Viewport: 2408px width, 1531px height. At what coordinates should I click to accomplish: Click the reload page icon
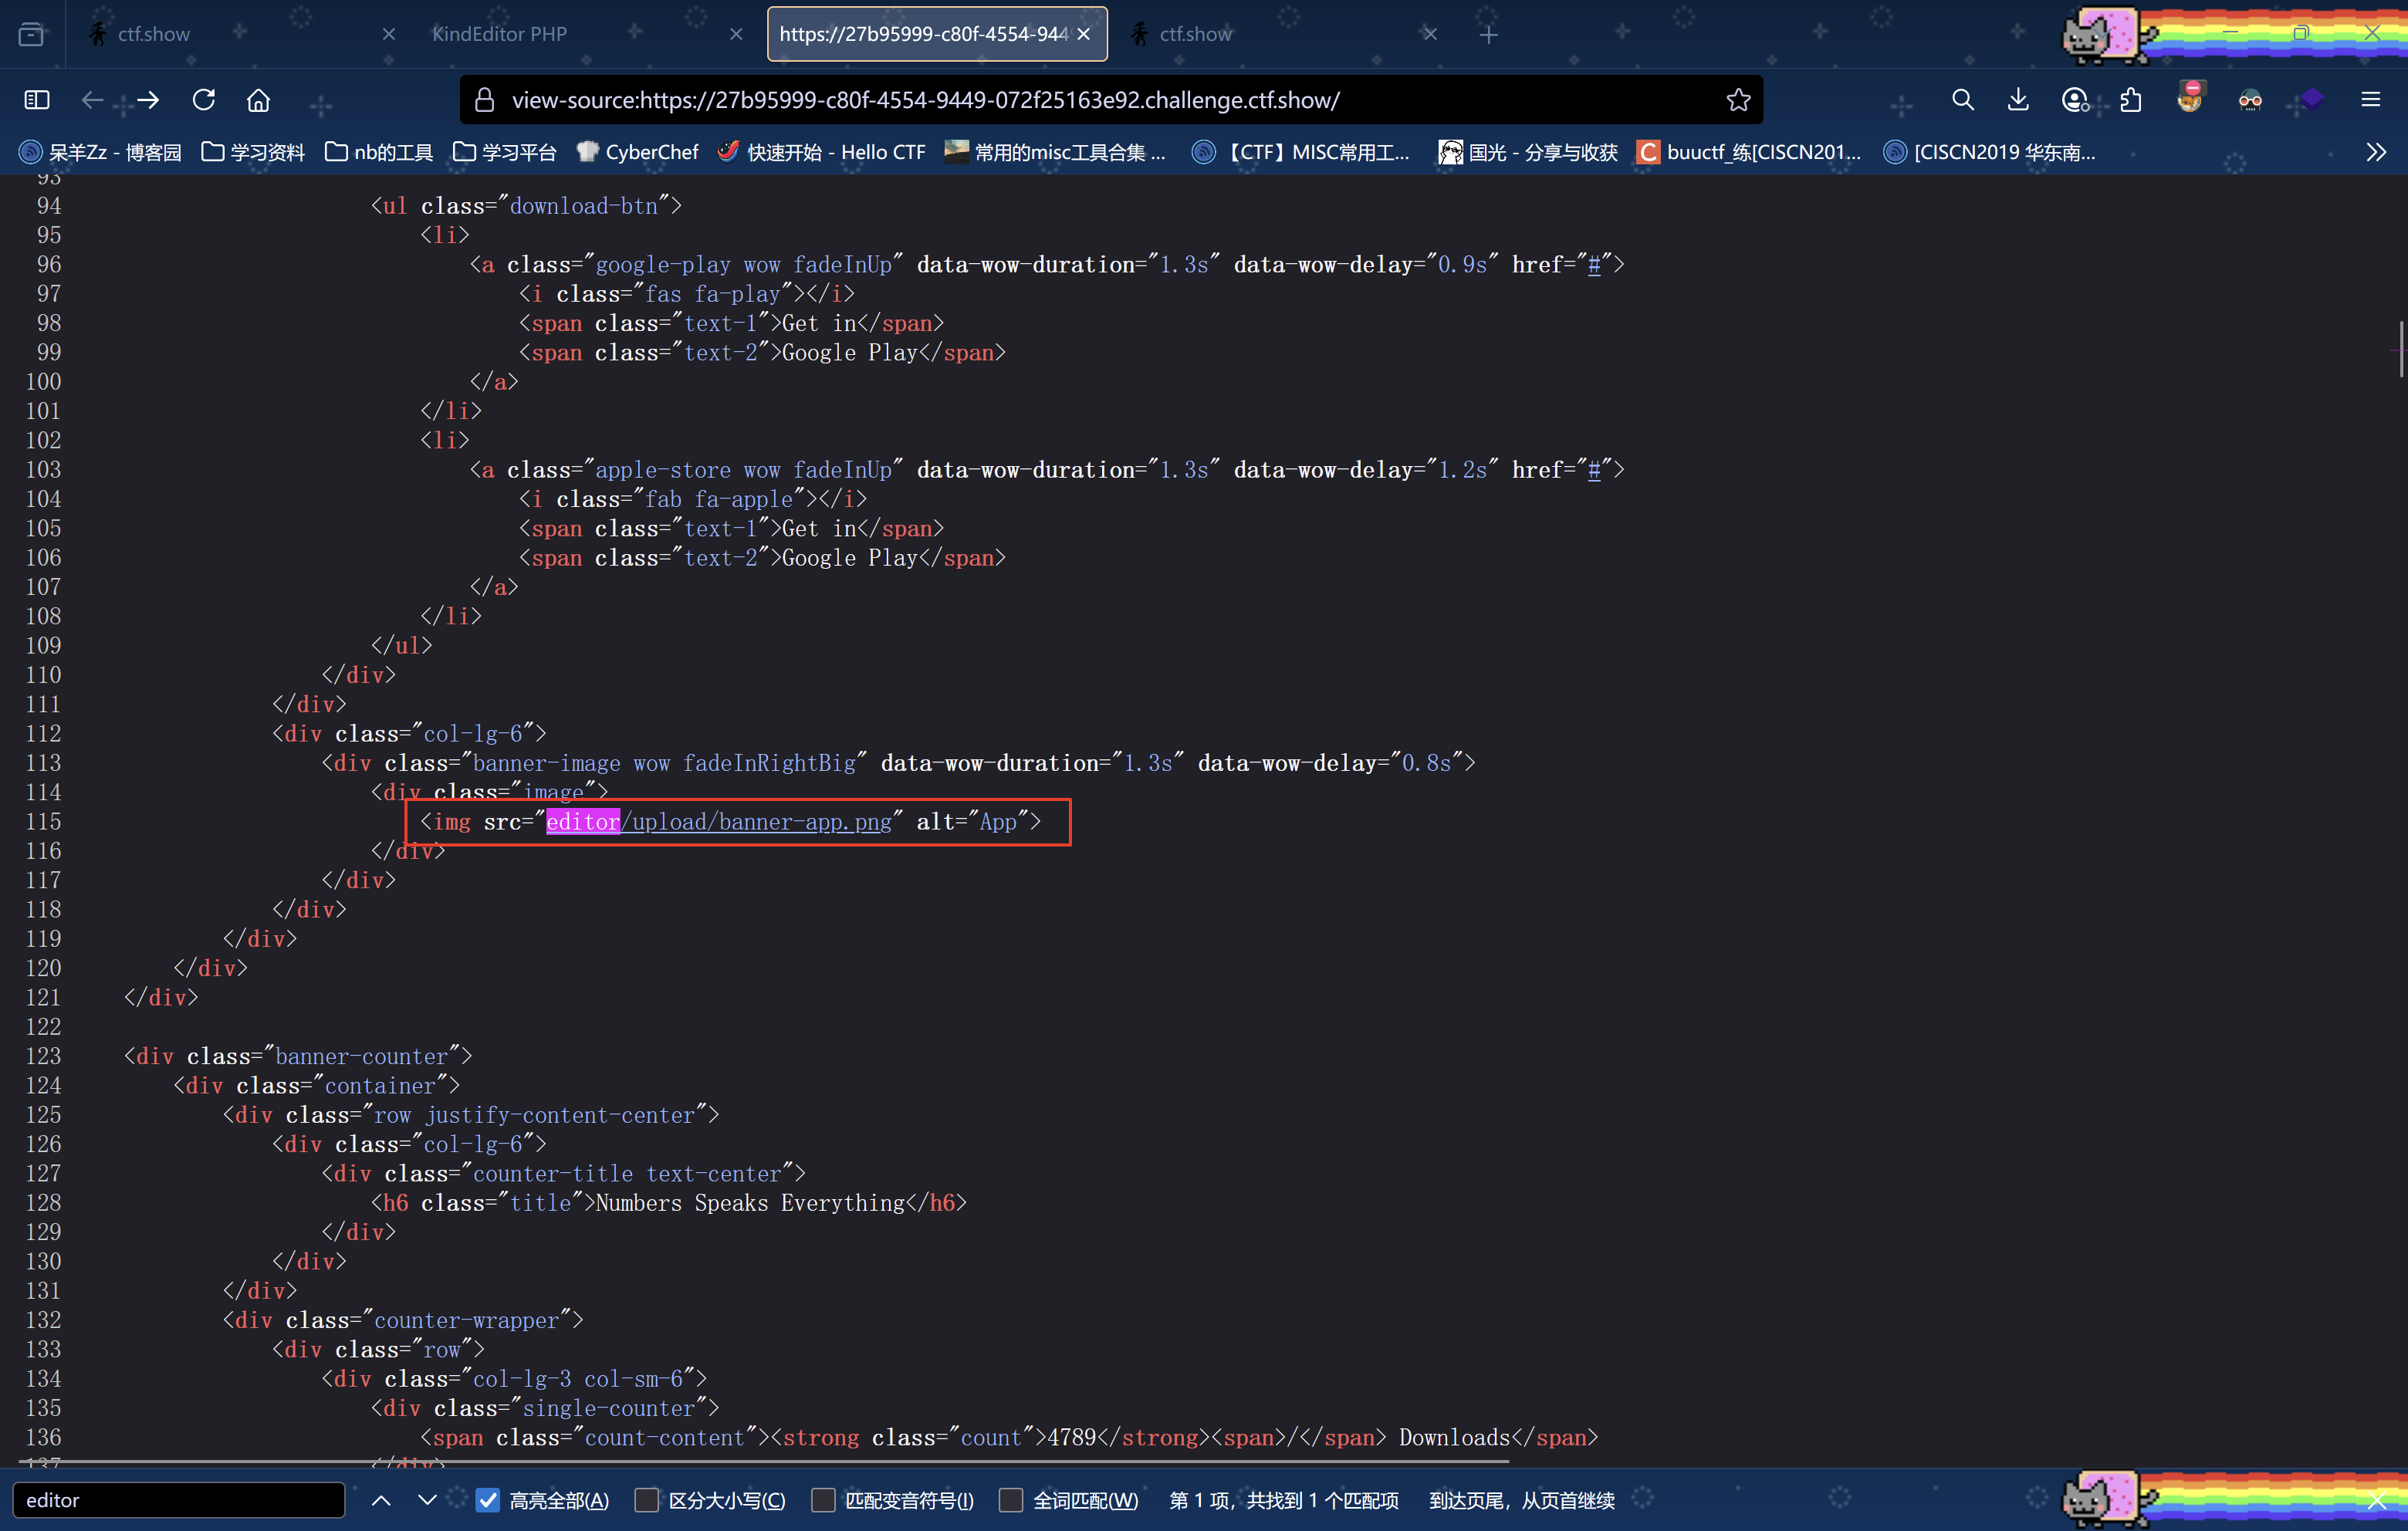click(x=204, y=100)
